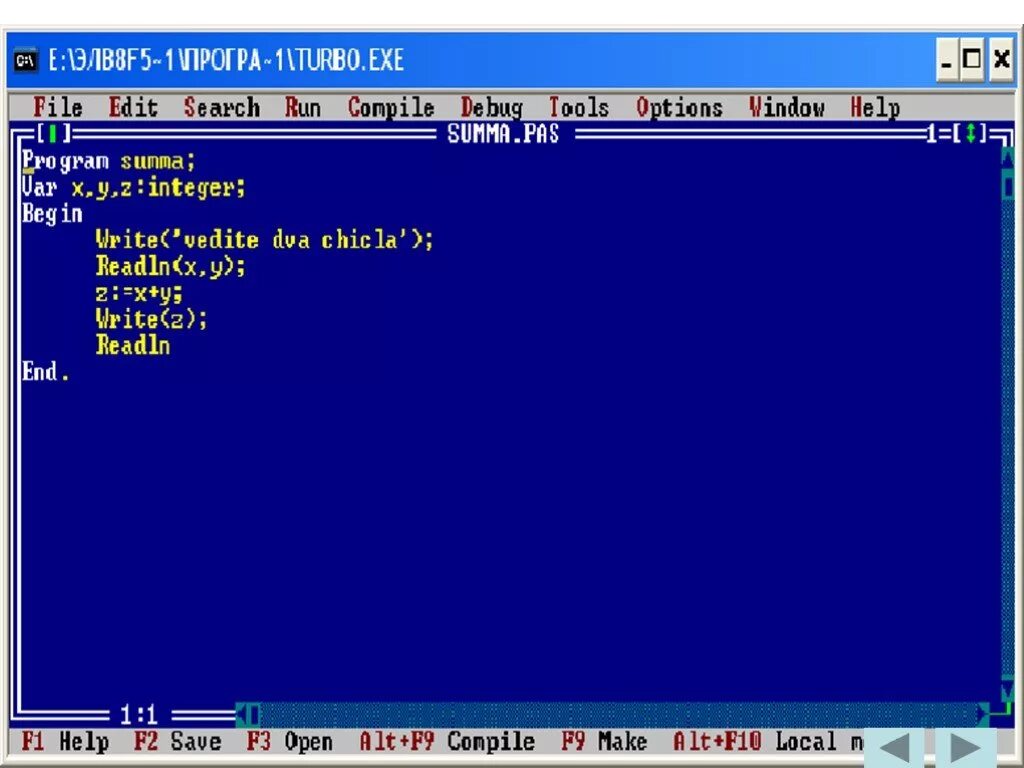Click the 'Program summa;' line
The height and width of the screenshot is (768, 1024).
click(108, 161)
